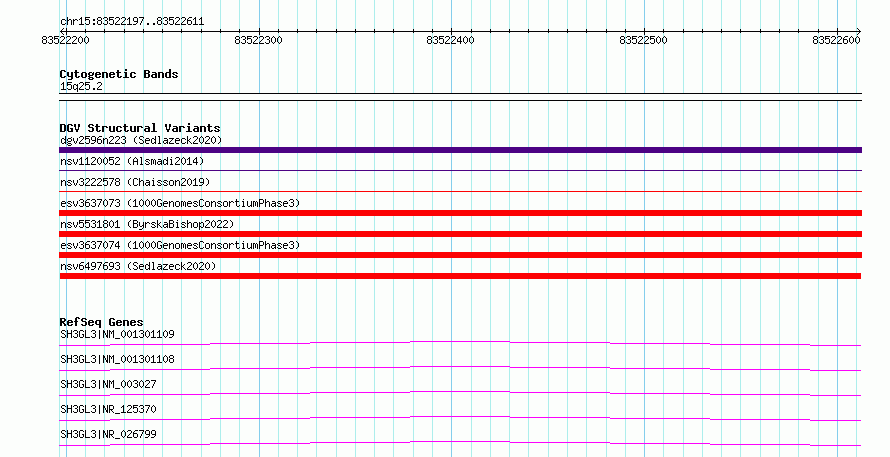Viewport: 890px width, 457px height.
Task: Click ruler position 83522400
Action: pyautogui.click(x=451, y=40)
